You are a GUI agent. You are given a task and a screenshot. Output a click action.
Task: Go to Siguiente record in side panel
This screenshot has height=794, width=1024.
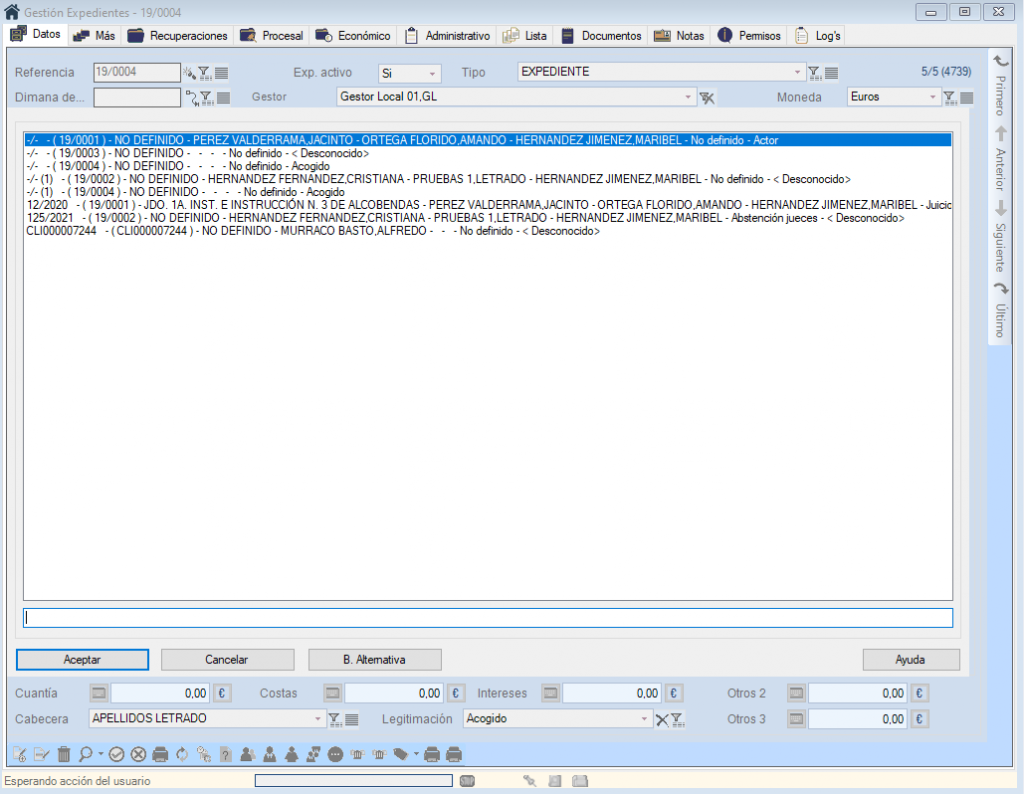pos(999,236)
